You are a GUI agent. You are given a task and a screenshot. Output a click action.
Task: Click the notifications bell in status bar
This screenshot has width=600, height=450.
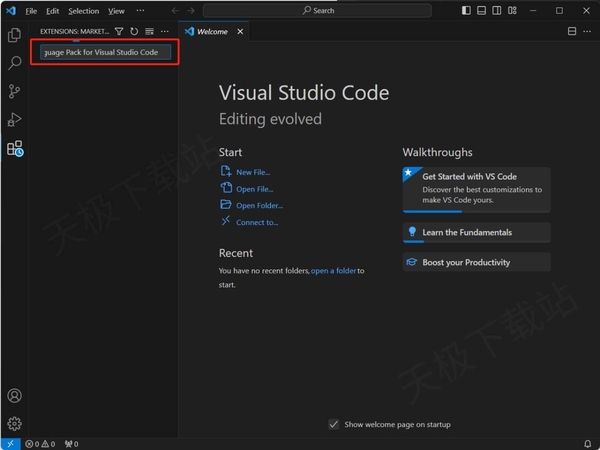[x=587, y=443]
